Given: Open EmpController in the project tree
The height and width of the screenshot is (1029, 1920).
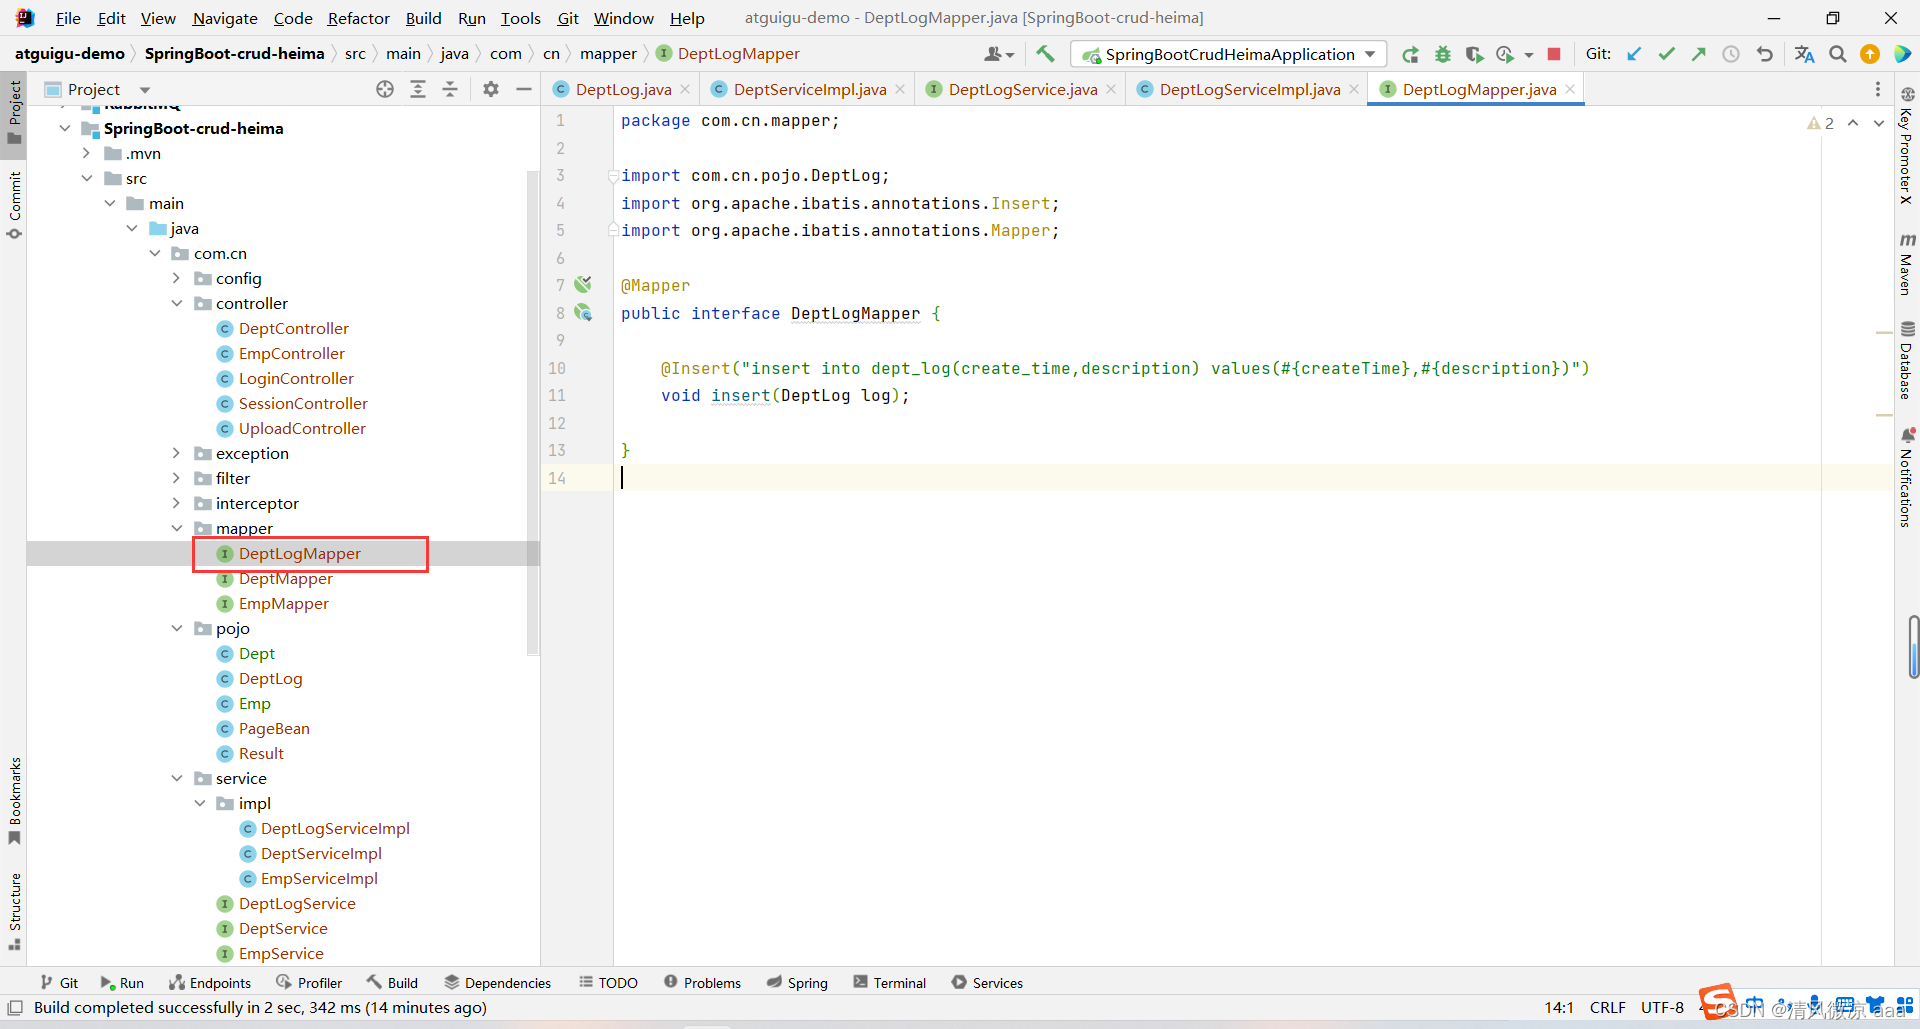Looking at the screenshot, I should [x=291, y=353].
